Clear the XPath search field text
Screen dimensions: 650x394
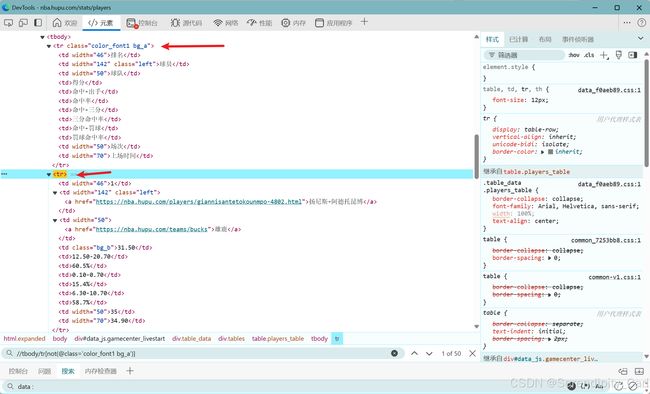(x=394, y=353)
